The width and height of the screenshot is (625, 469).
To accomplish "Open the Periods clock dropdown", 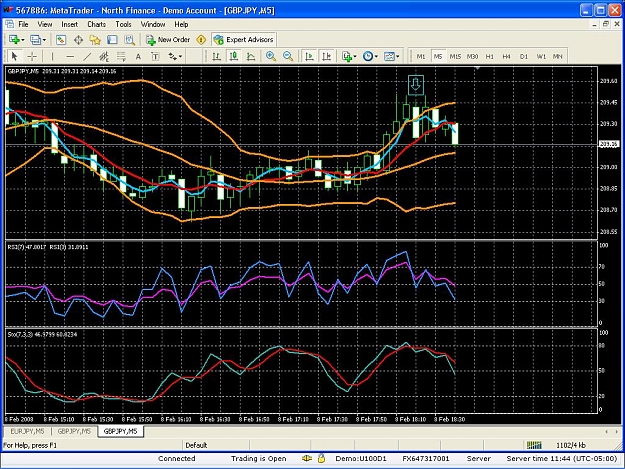I will 370,56.
